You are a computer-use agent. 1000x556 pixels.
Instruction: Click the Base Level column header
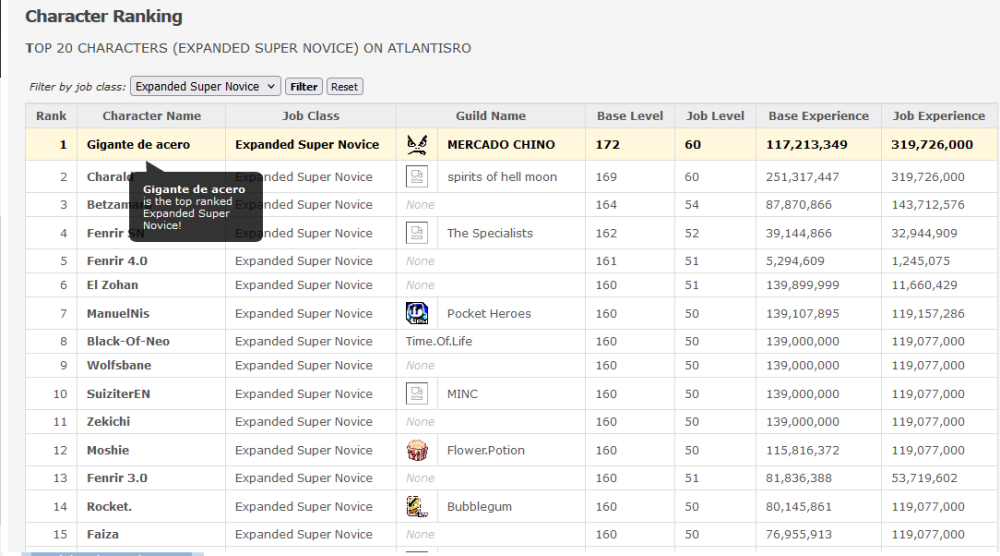630,116
